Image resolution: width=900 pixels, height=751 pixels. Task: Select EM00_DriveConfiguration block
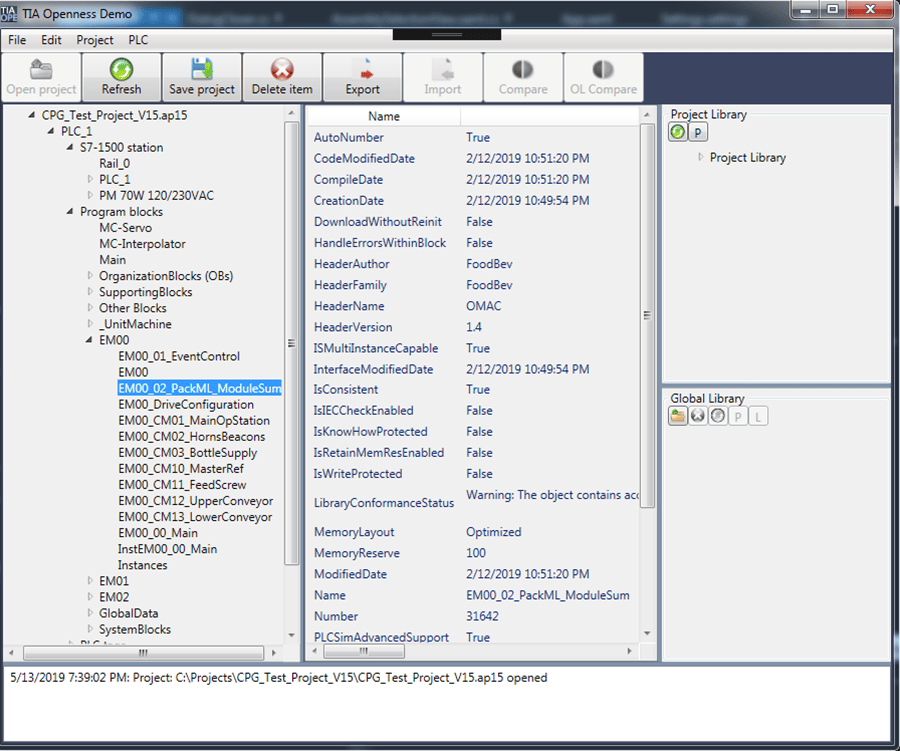[186, 404]
